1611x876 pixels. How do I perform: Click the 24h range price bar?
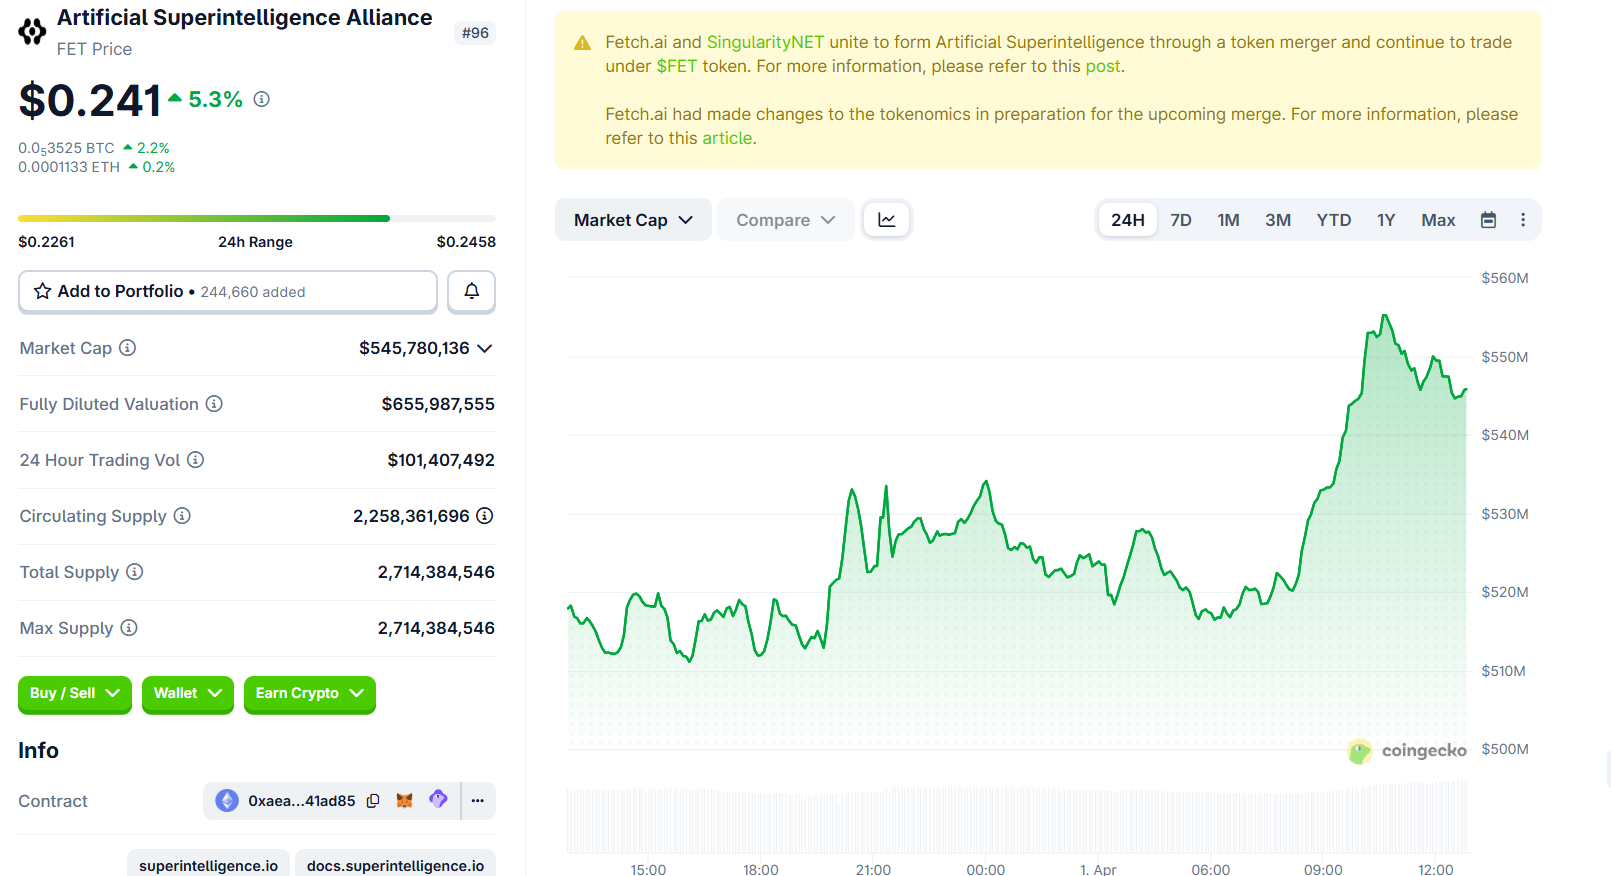pyautogui.click(x=256, y=218)
